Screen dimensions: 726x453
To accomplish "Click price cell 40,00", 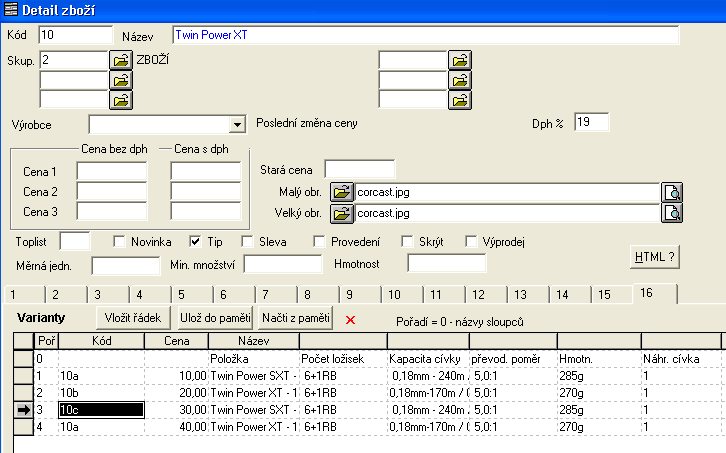I will point(176,427).
